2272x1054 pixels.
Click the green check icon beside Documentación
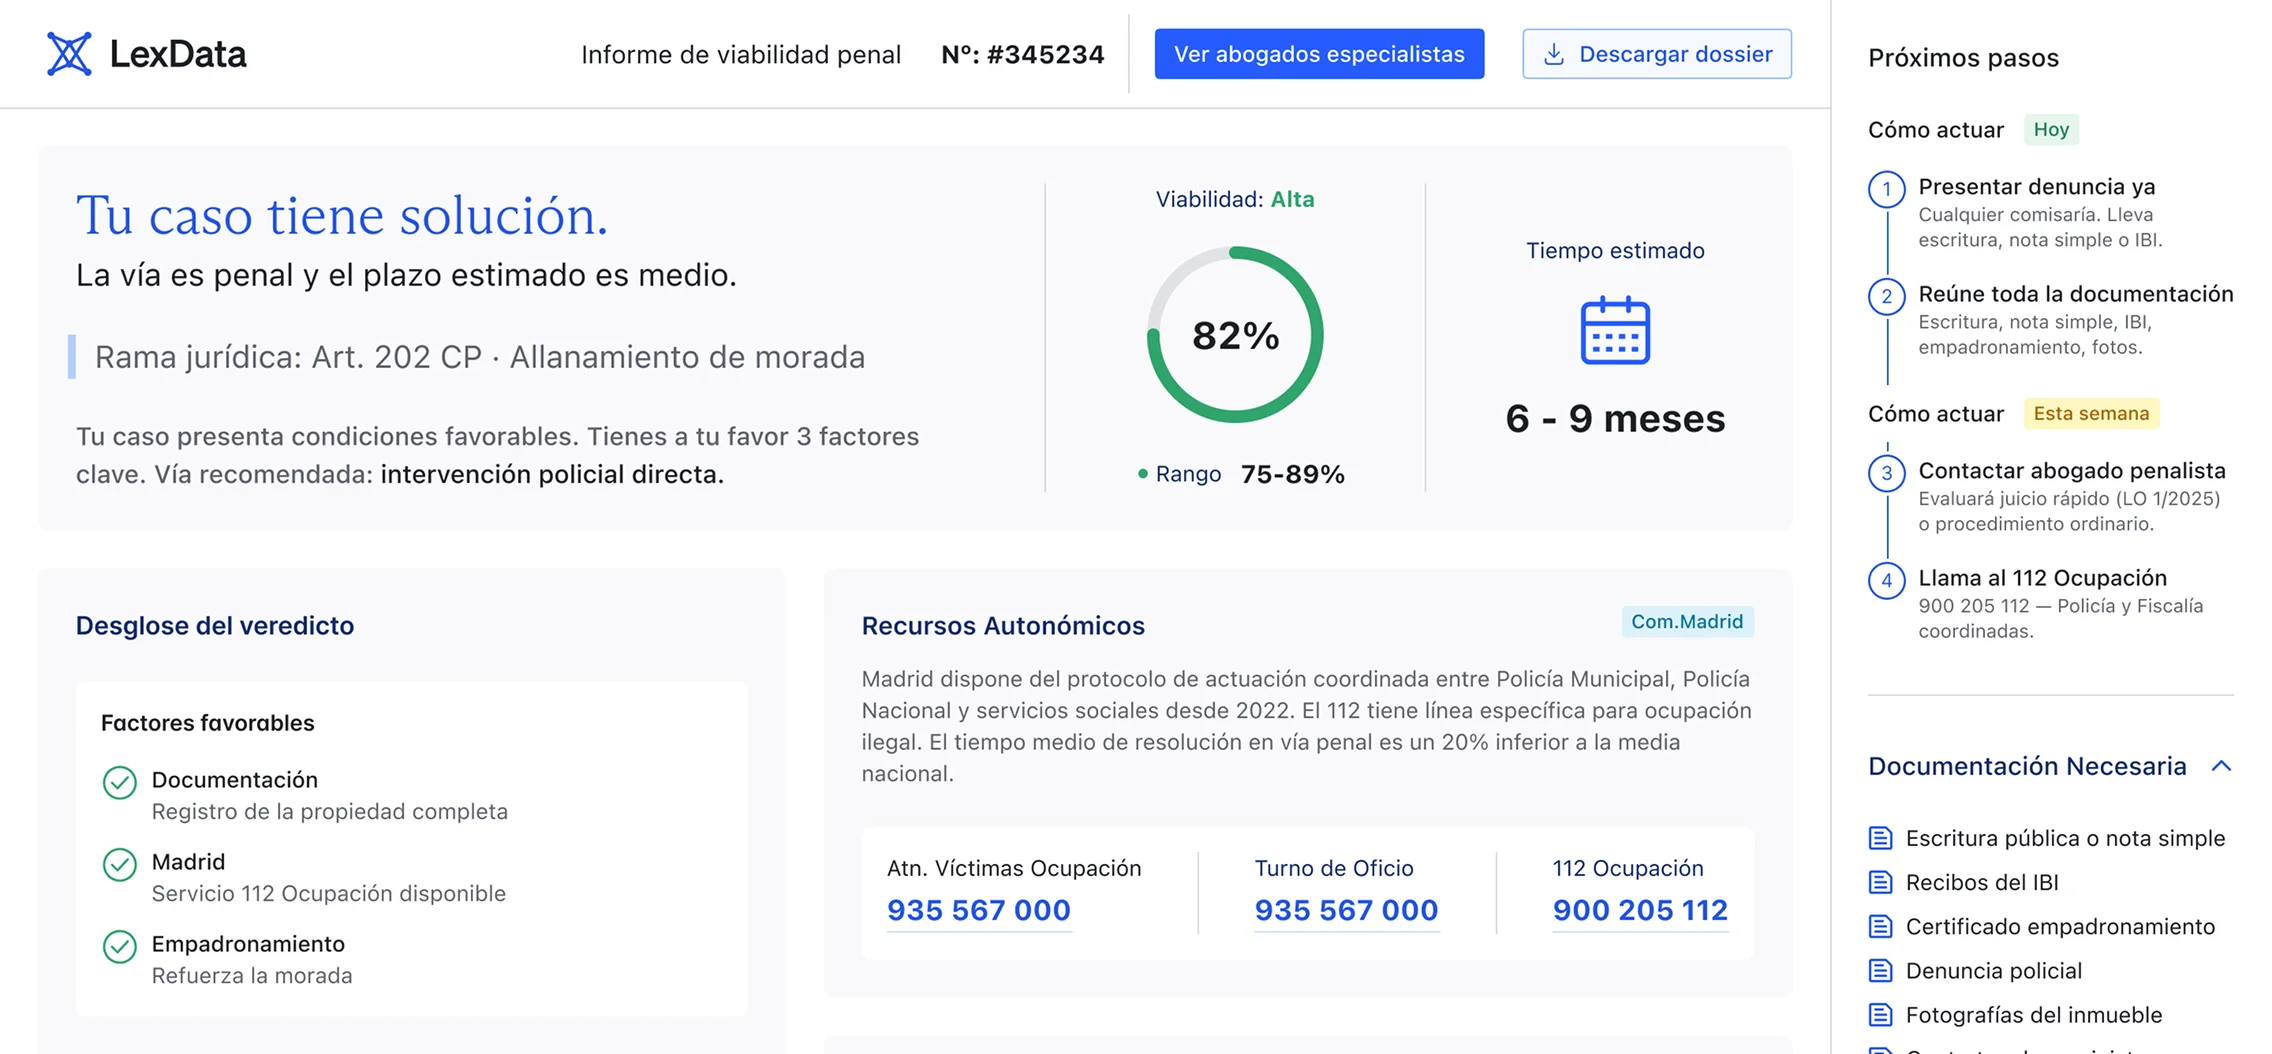coord(120,782)
